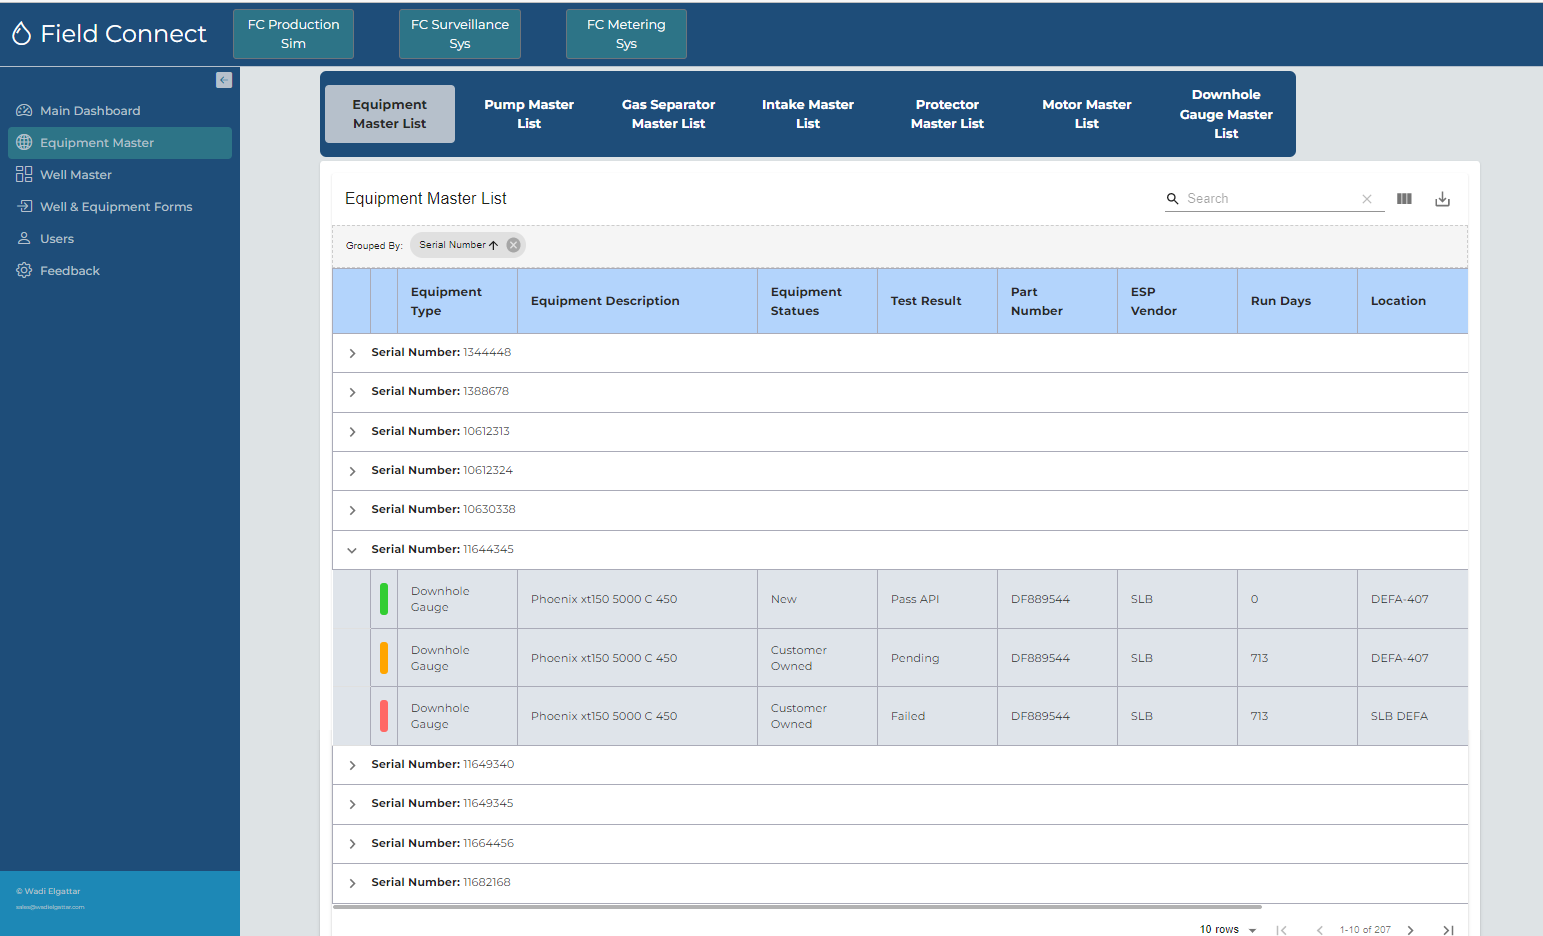This screenshot has height=936, width=1543.
Task: Click the export download icon
Action: 1442,199
